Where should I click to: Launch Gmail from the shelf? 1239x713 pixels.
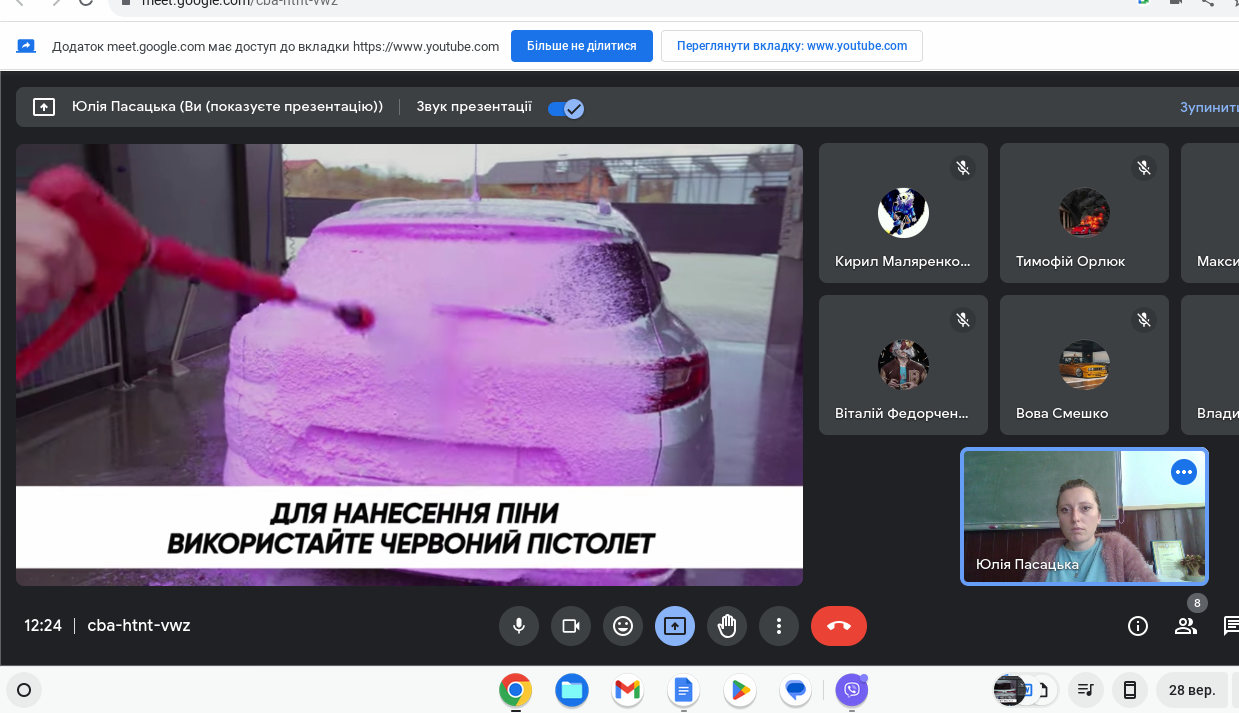tap(627, 690)
